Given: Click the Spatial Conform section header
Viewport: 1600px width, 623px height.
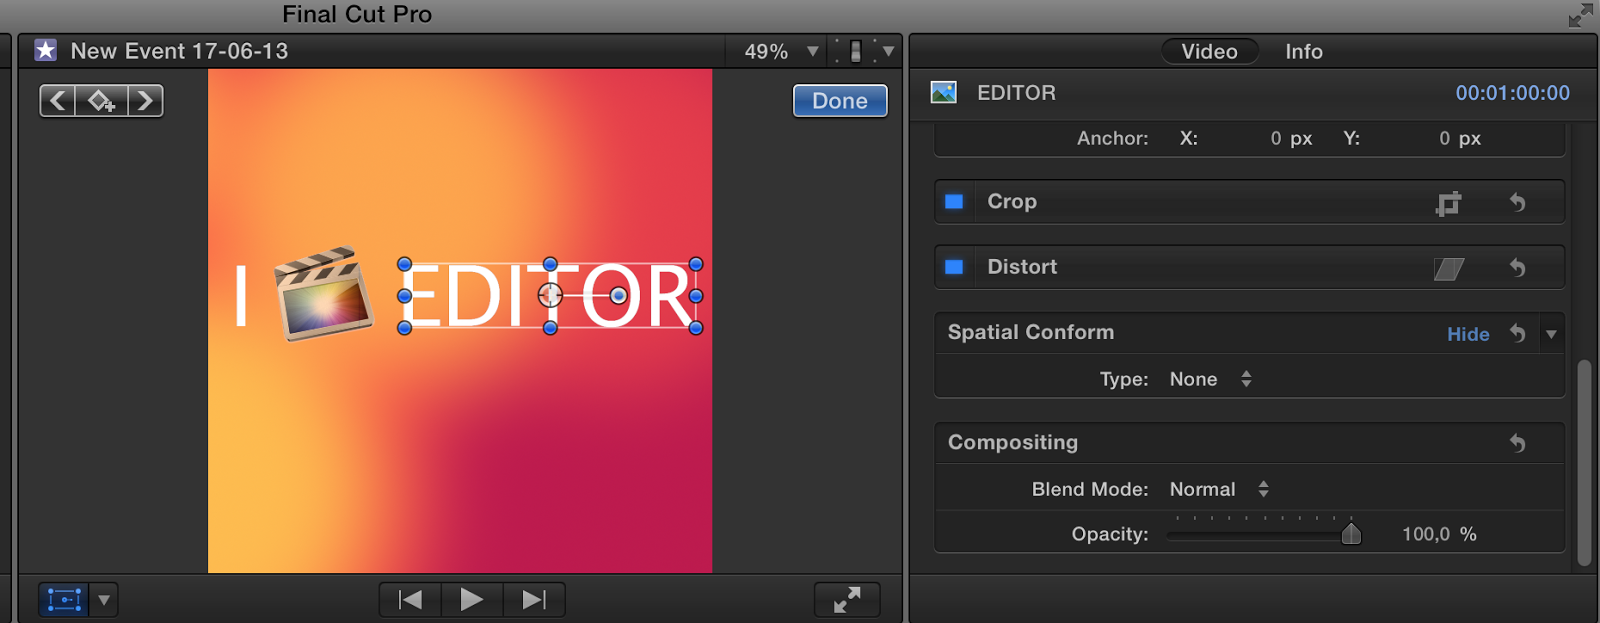Looking at the screenshot, I should pyautogui.click(x=1030, y=332).
